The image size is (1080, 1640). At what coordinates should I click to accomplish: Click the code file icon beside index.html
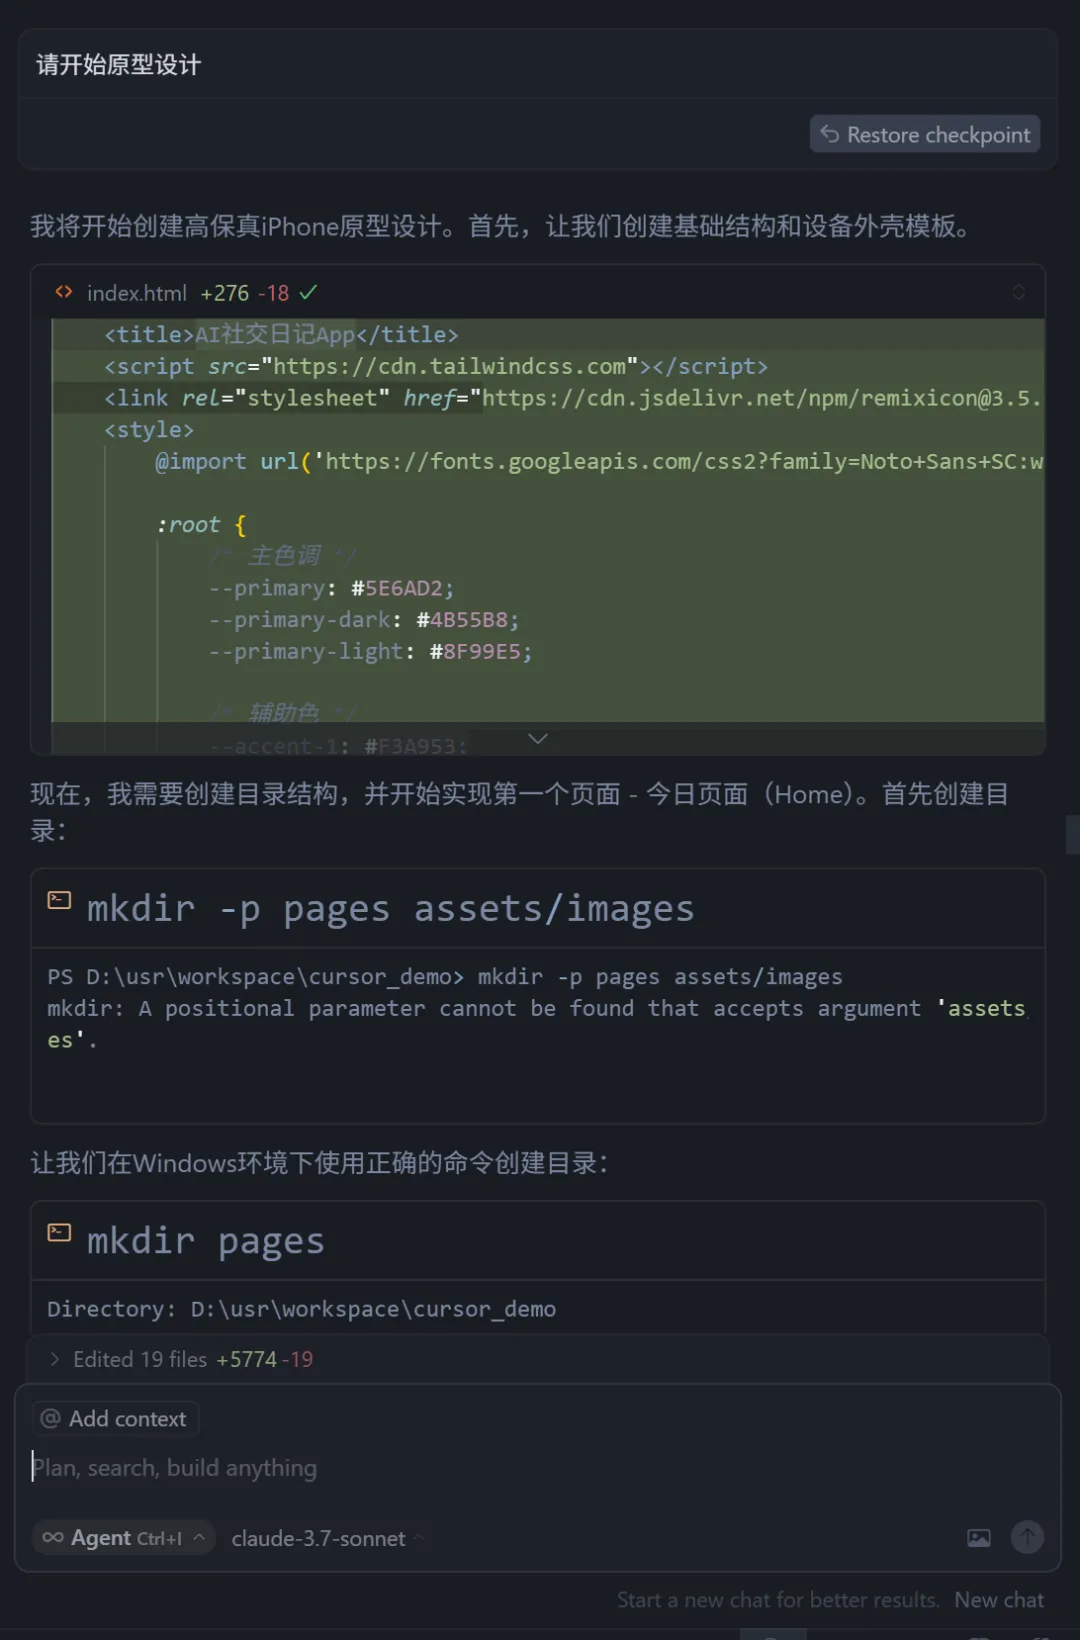pyautogui.click(x=64, y=292)
